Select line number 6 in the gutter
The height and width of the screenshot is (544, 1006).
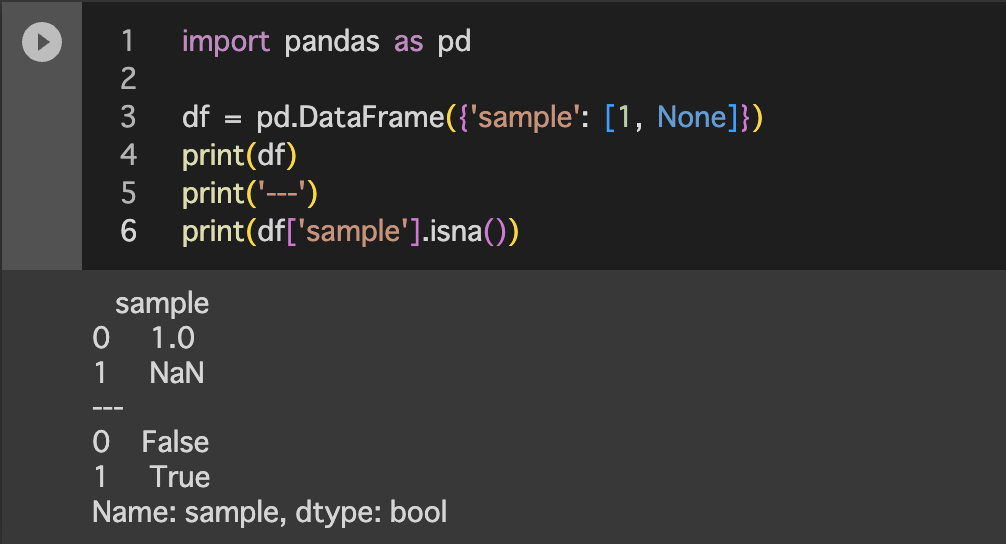127,230
